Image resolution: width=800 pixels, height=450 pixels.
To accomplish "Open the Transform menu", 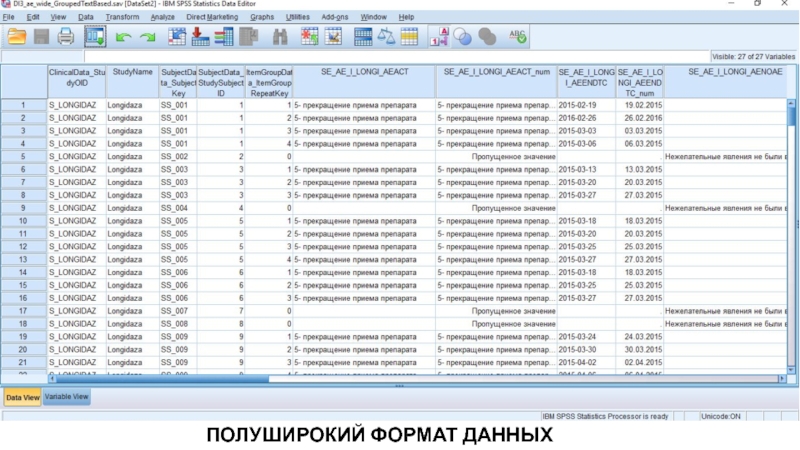I will click(x=122, y=17).
